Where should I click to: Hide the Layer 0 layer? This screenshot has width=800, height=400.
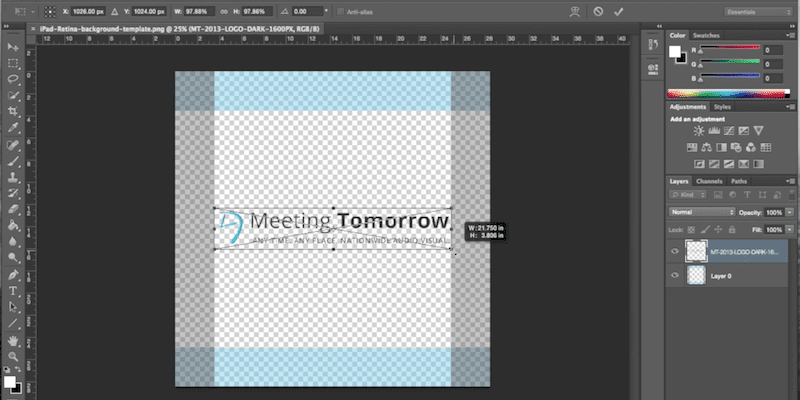click(x=674, y=275)
